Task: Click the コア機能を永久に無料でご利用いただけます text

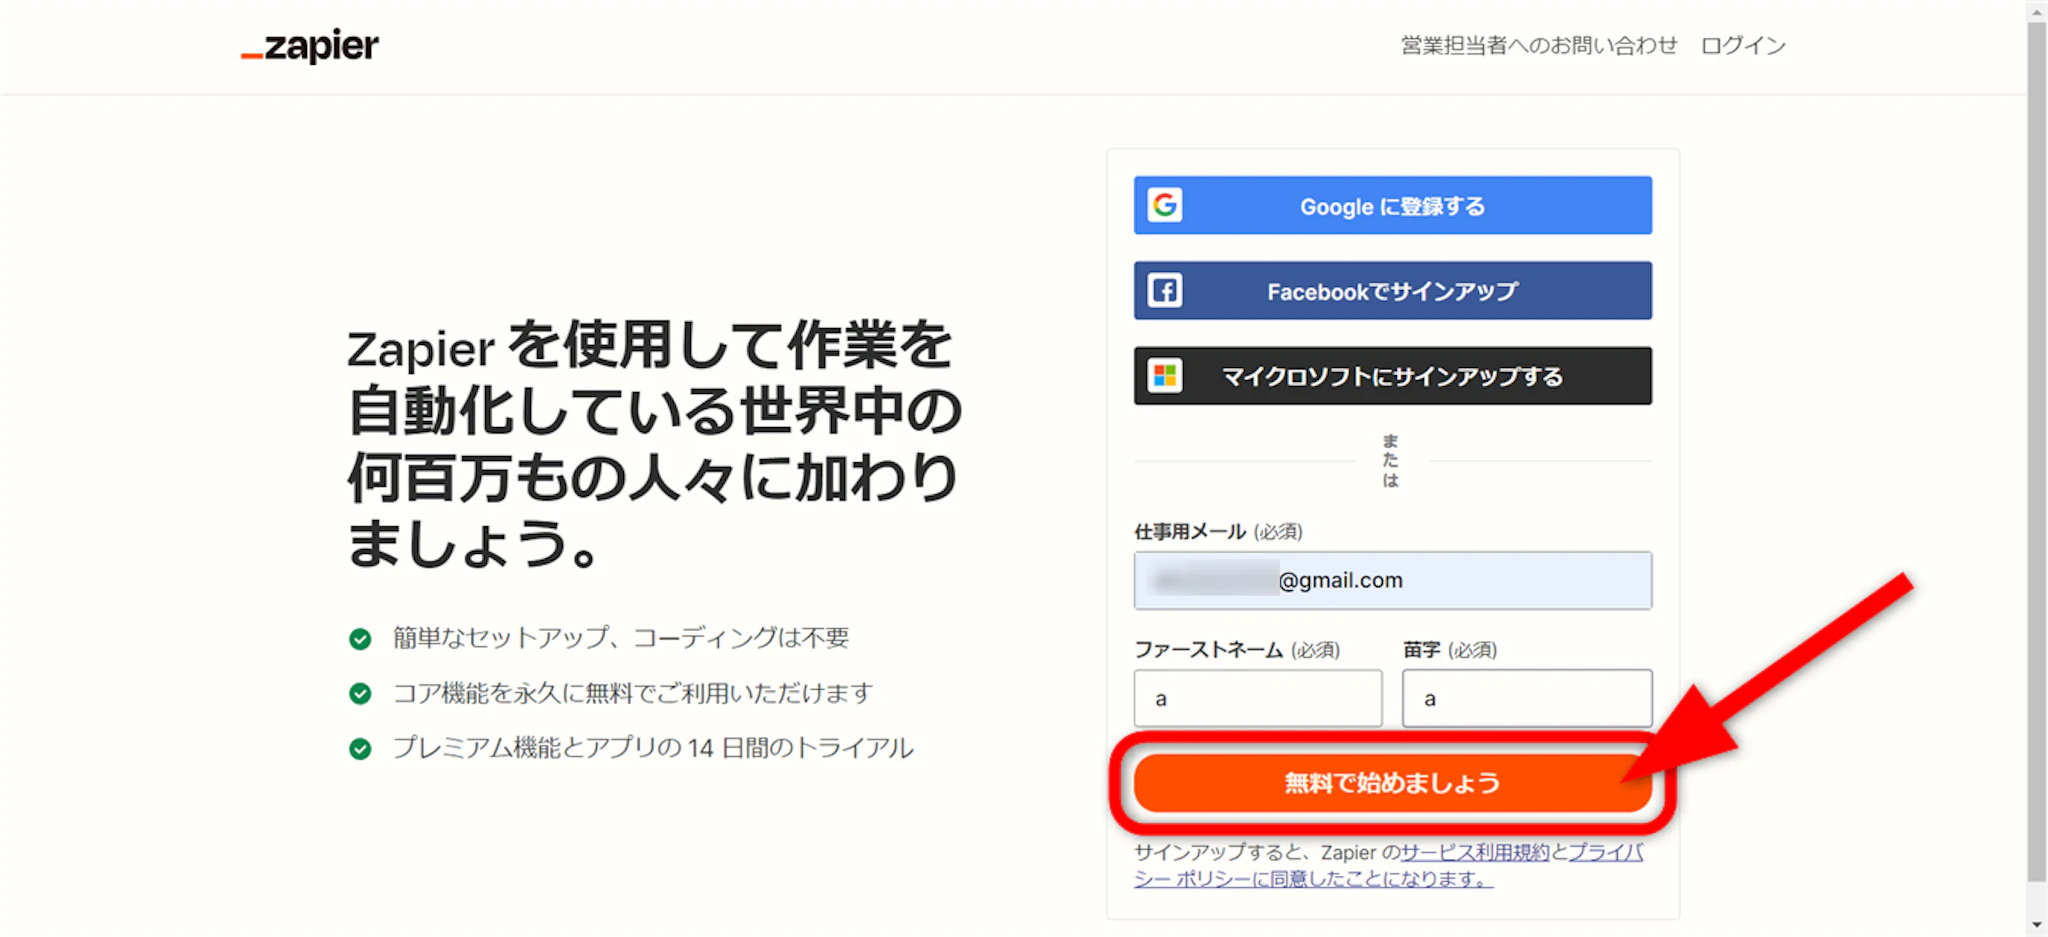Action: [x=633, y=693]
